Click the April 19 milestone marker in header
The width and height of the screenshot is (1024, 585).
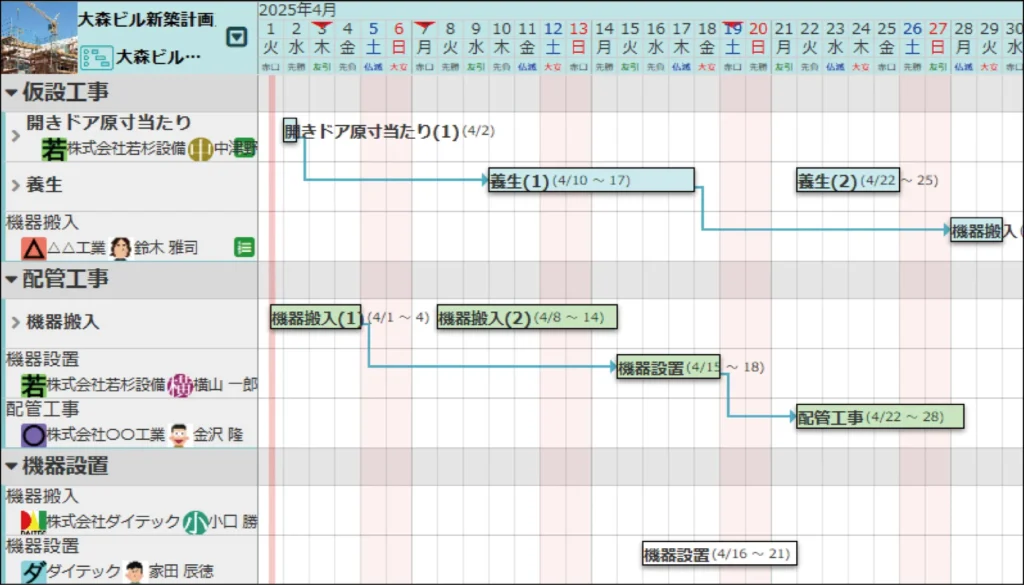[732, 26]
